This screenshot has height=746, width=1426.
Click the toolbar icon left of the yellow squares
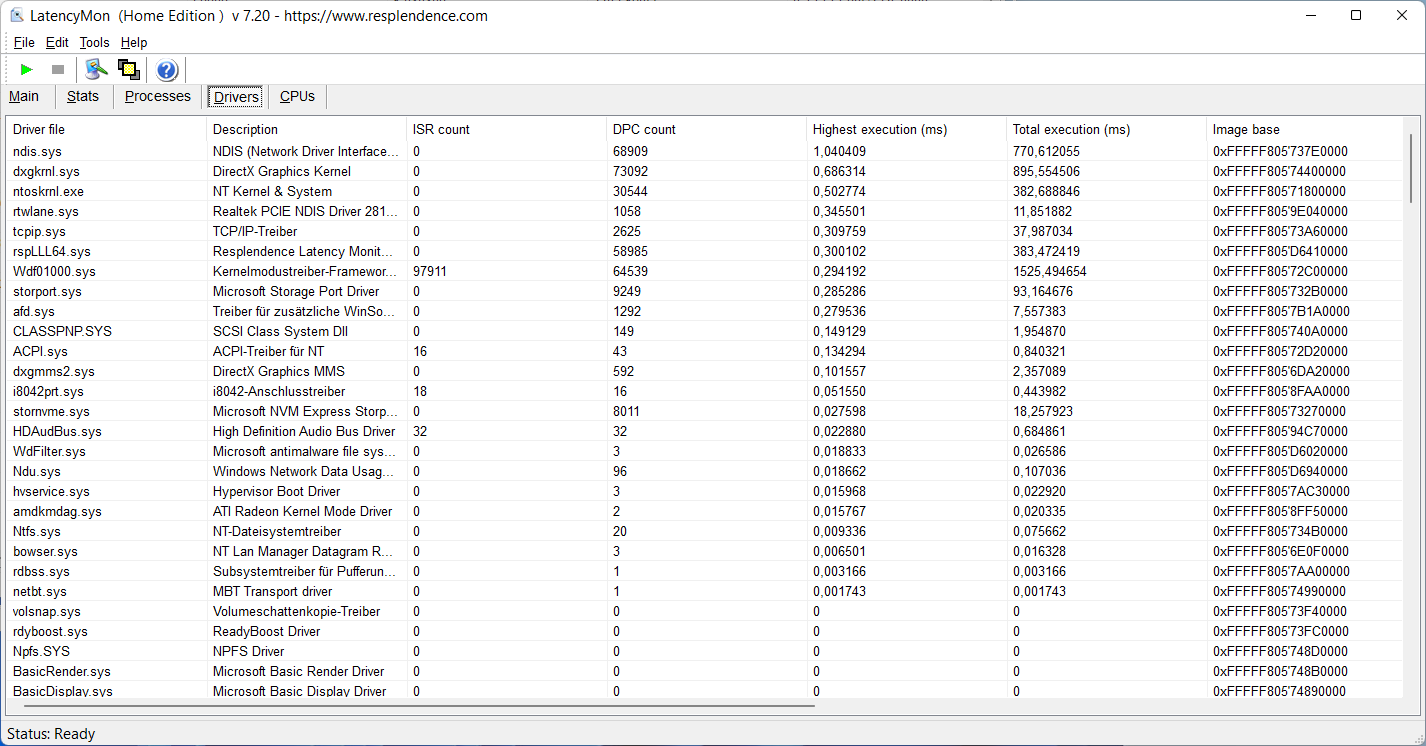tap(96, 70)
